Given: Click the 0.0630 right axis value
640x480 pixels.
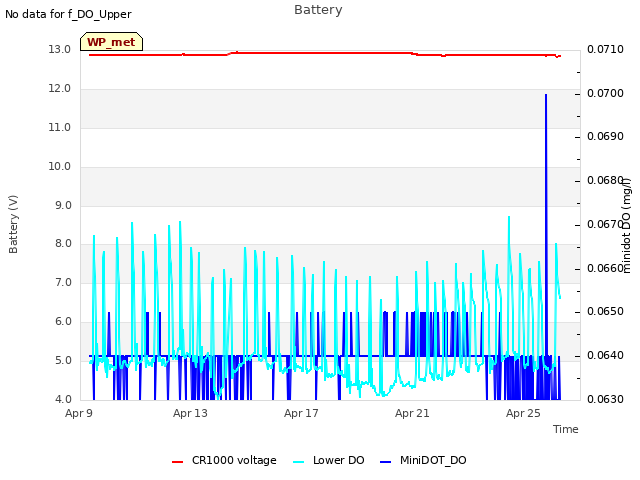Looking at the screenshot, I should (x=605, y=399).
